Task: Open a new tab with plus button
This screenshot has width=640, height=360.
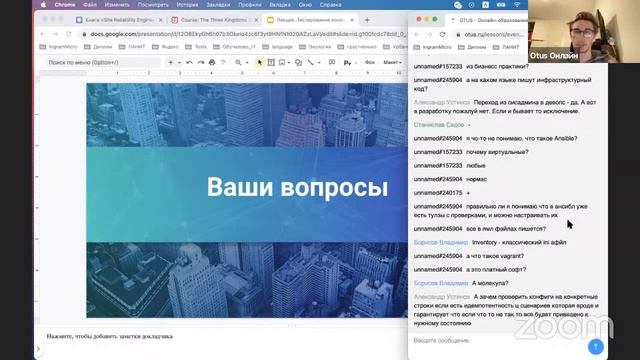Action: 367,20
